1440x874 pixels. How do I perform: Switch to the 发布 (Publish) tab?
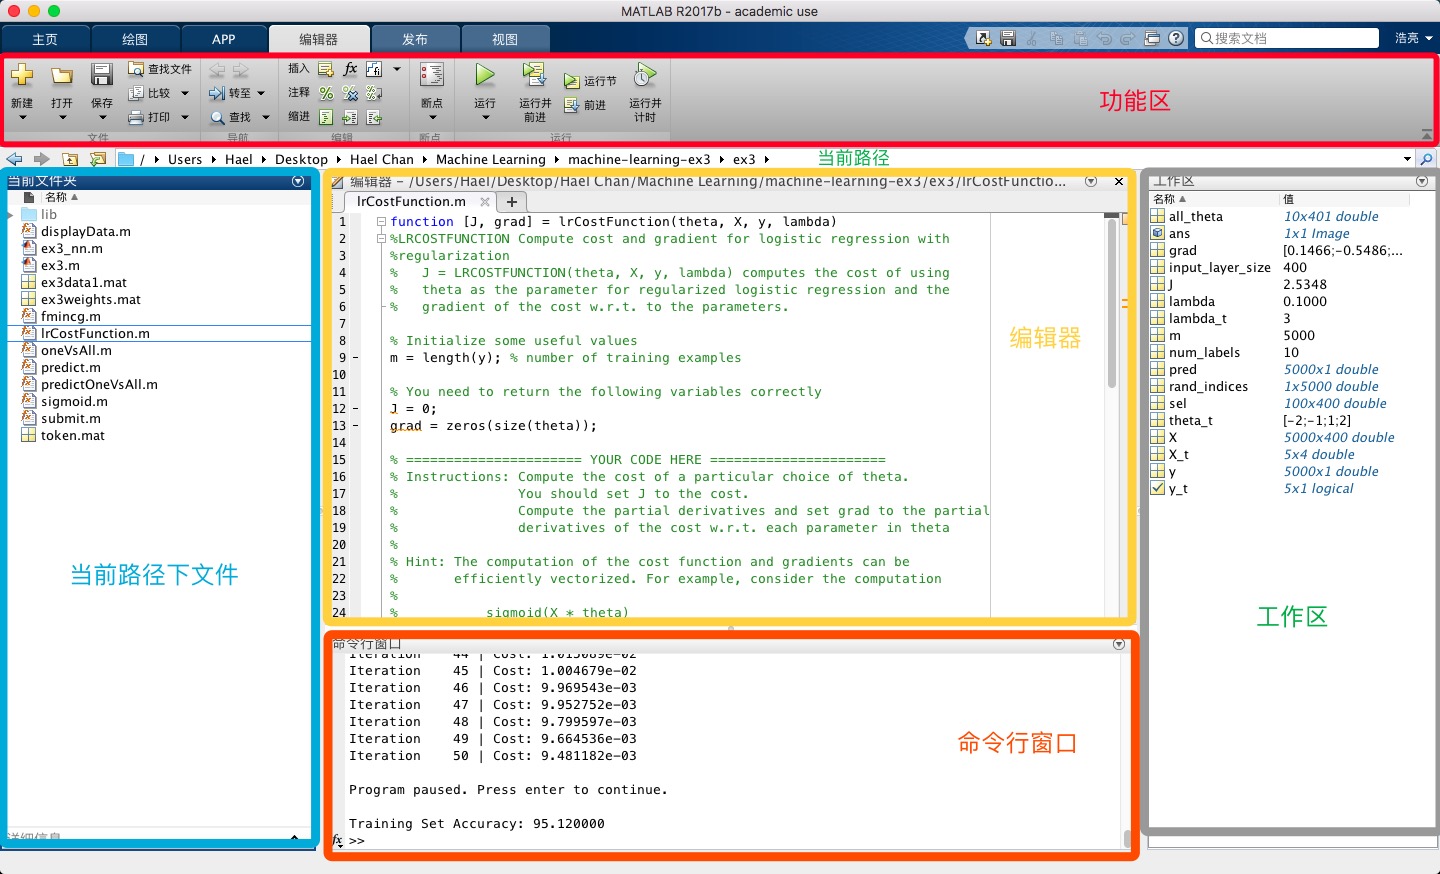point(415,39)
